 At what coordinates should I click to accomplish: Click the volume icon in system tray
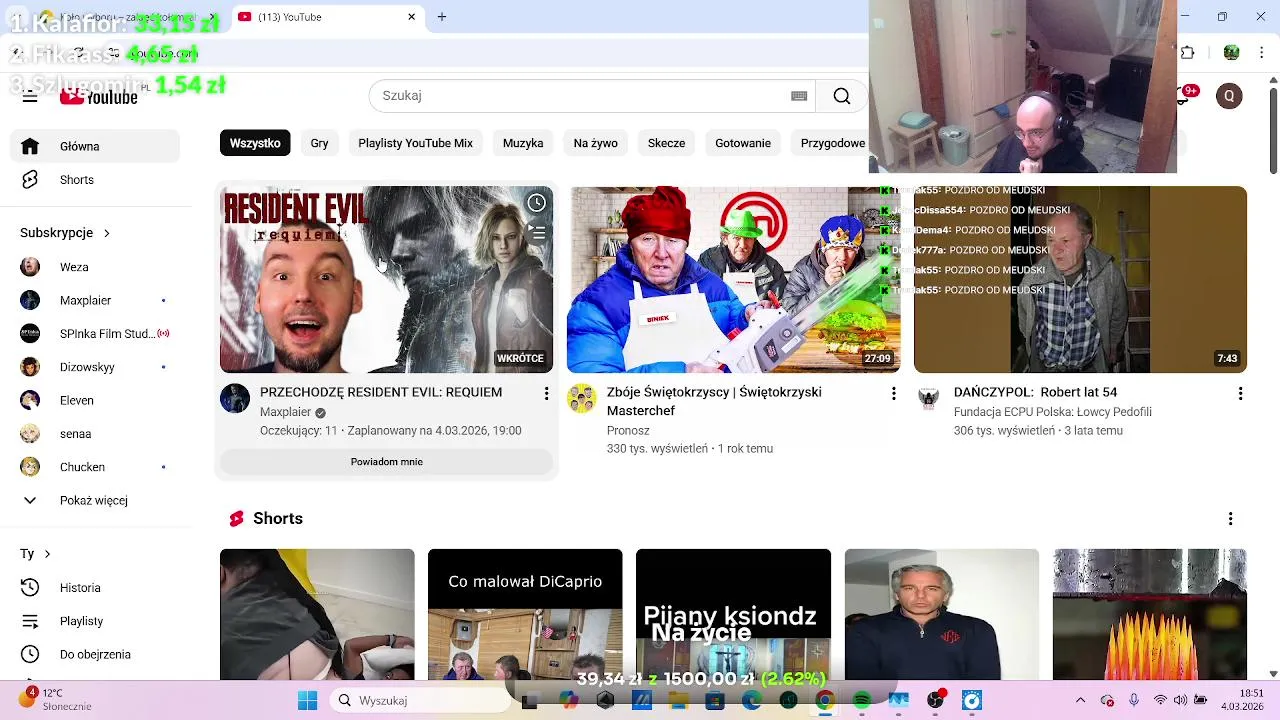coord(1181,701)
